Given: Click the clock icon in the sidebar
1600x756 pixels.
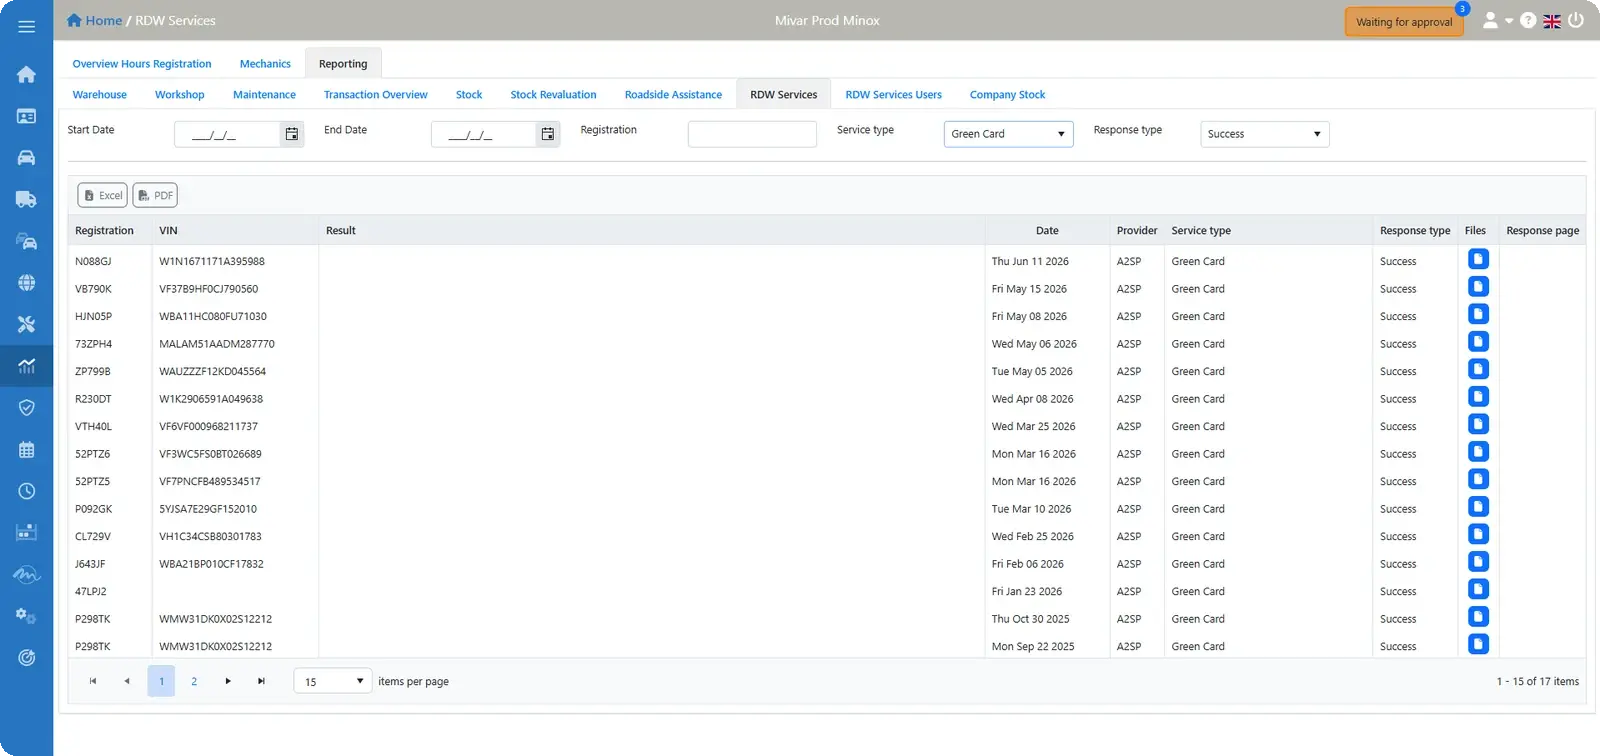Looking at the screenshot, I should point(27,491).
